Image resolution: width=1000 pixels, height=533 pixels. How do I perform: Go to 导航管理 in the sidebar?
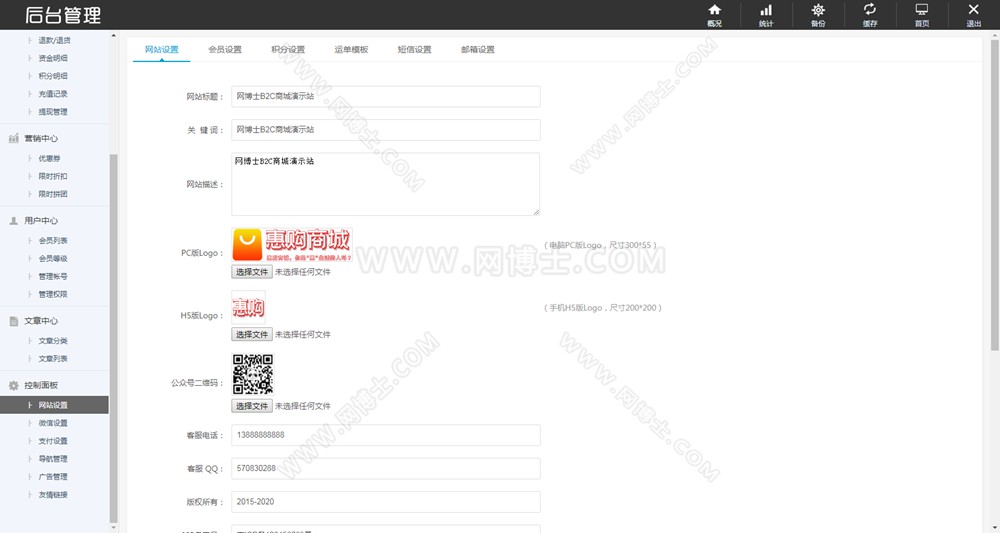54,458
